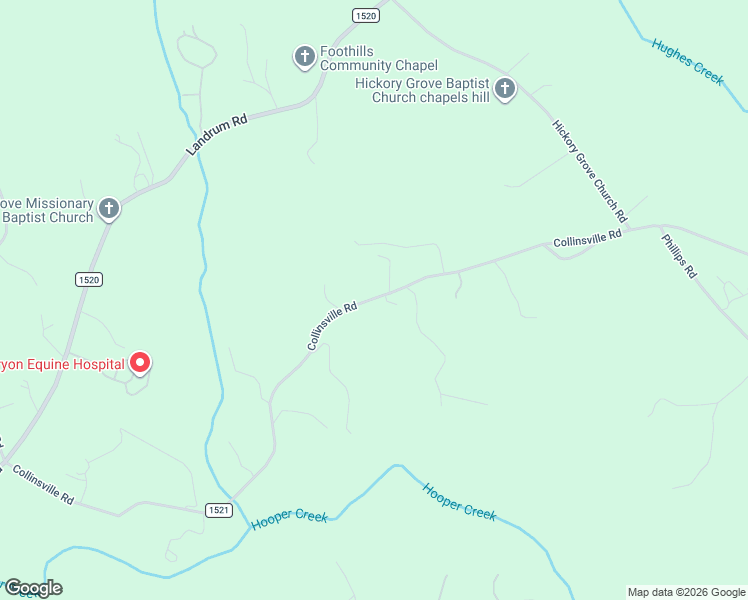Open the Tryon Equine Hospital label
This screenshot has height=600, width=748.
pyautogui.click(x=62, y=364)
